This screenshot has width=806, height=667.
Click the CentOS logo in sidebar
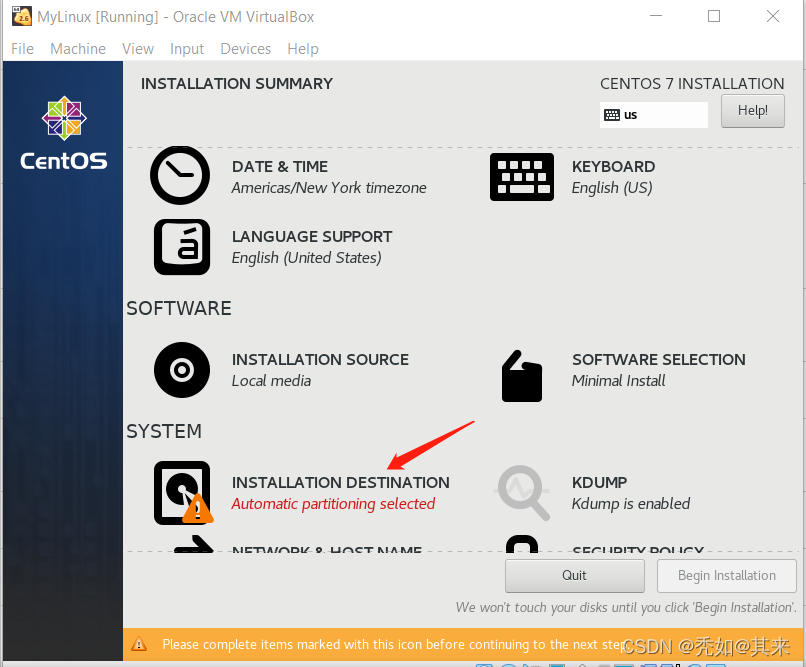click(x=64, y=134)
